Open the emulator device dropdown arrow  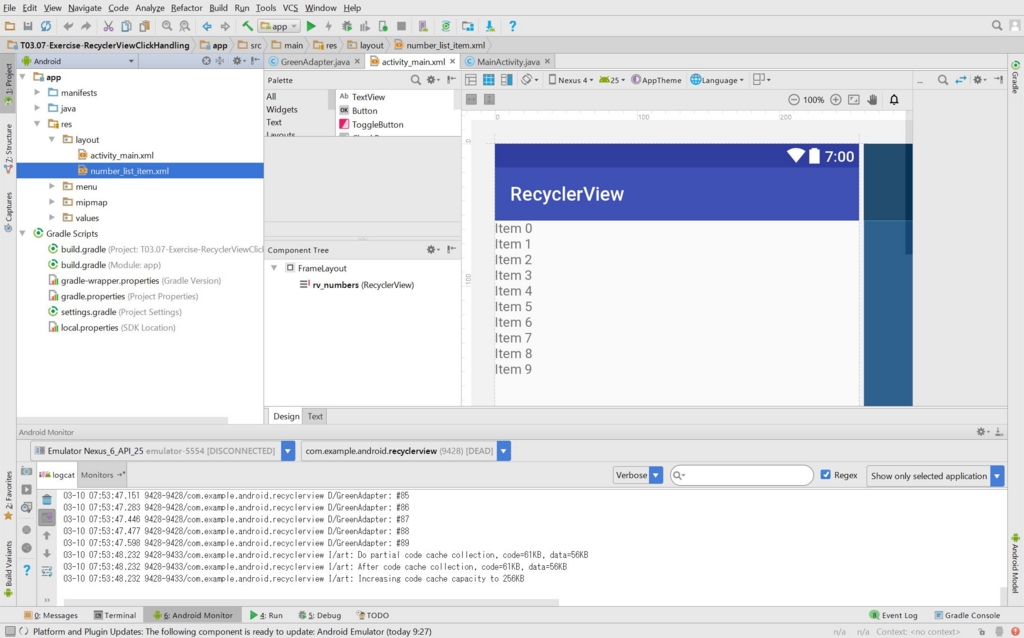point(288,451)
